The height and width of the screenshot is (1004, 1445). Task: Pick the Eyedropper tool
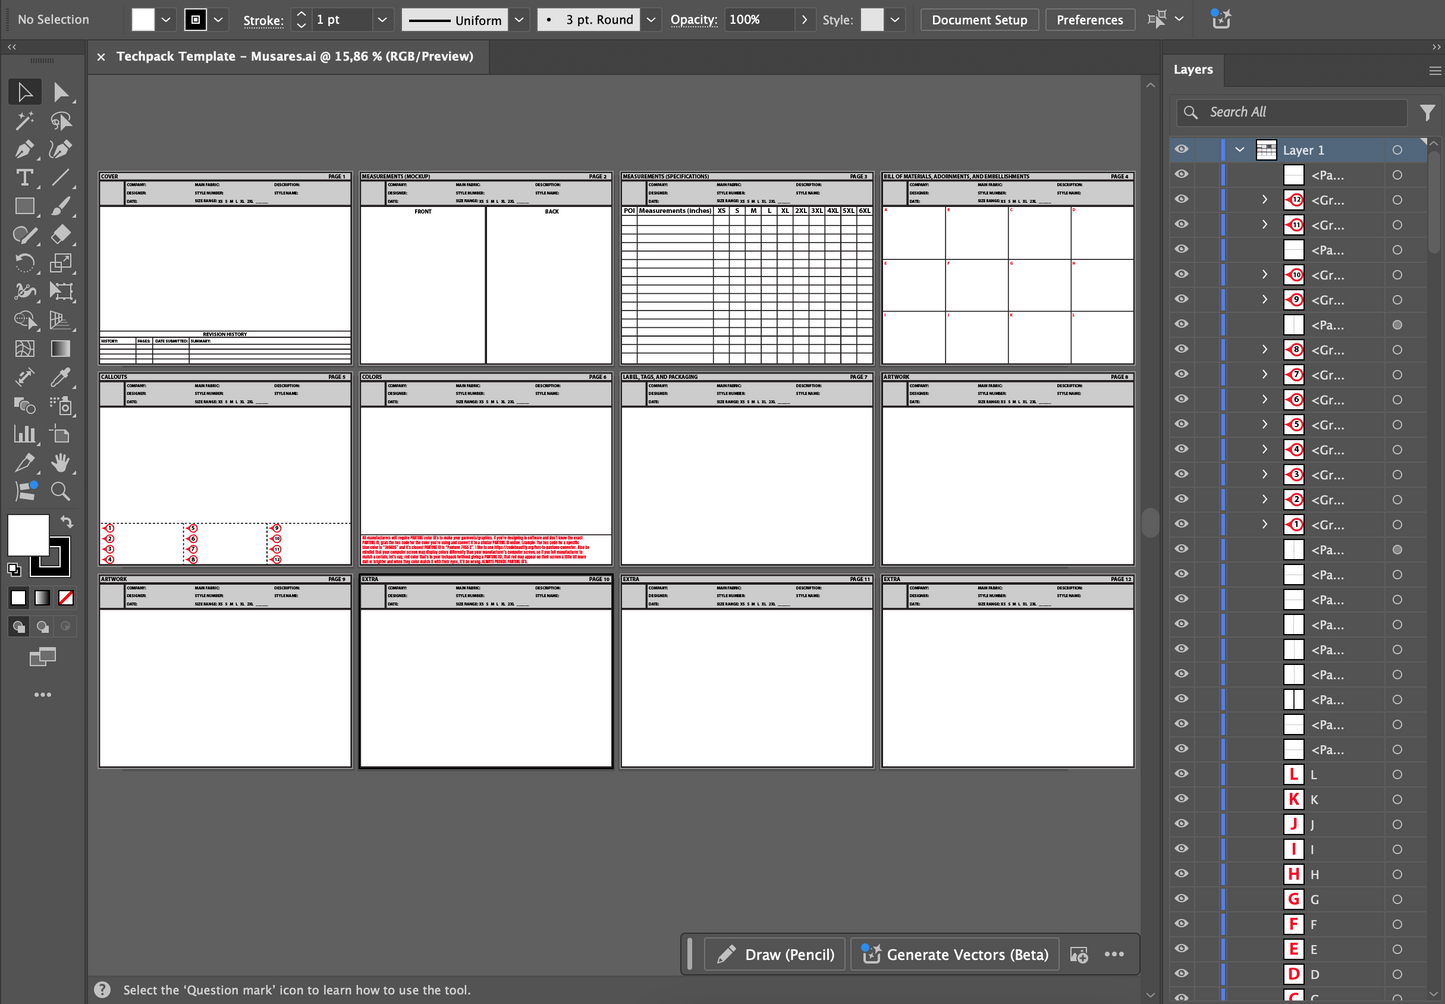[61, 377]
